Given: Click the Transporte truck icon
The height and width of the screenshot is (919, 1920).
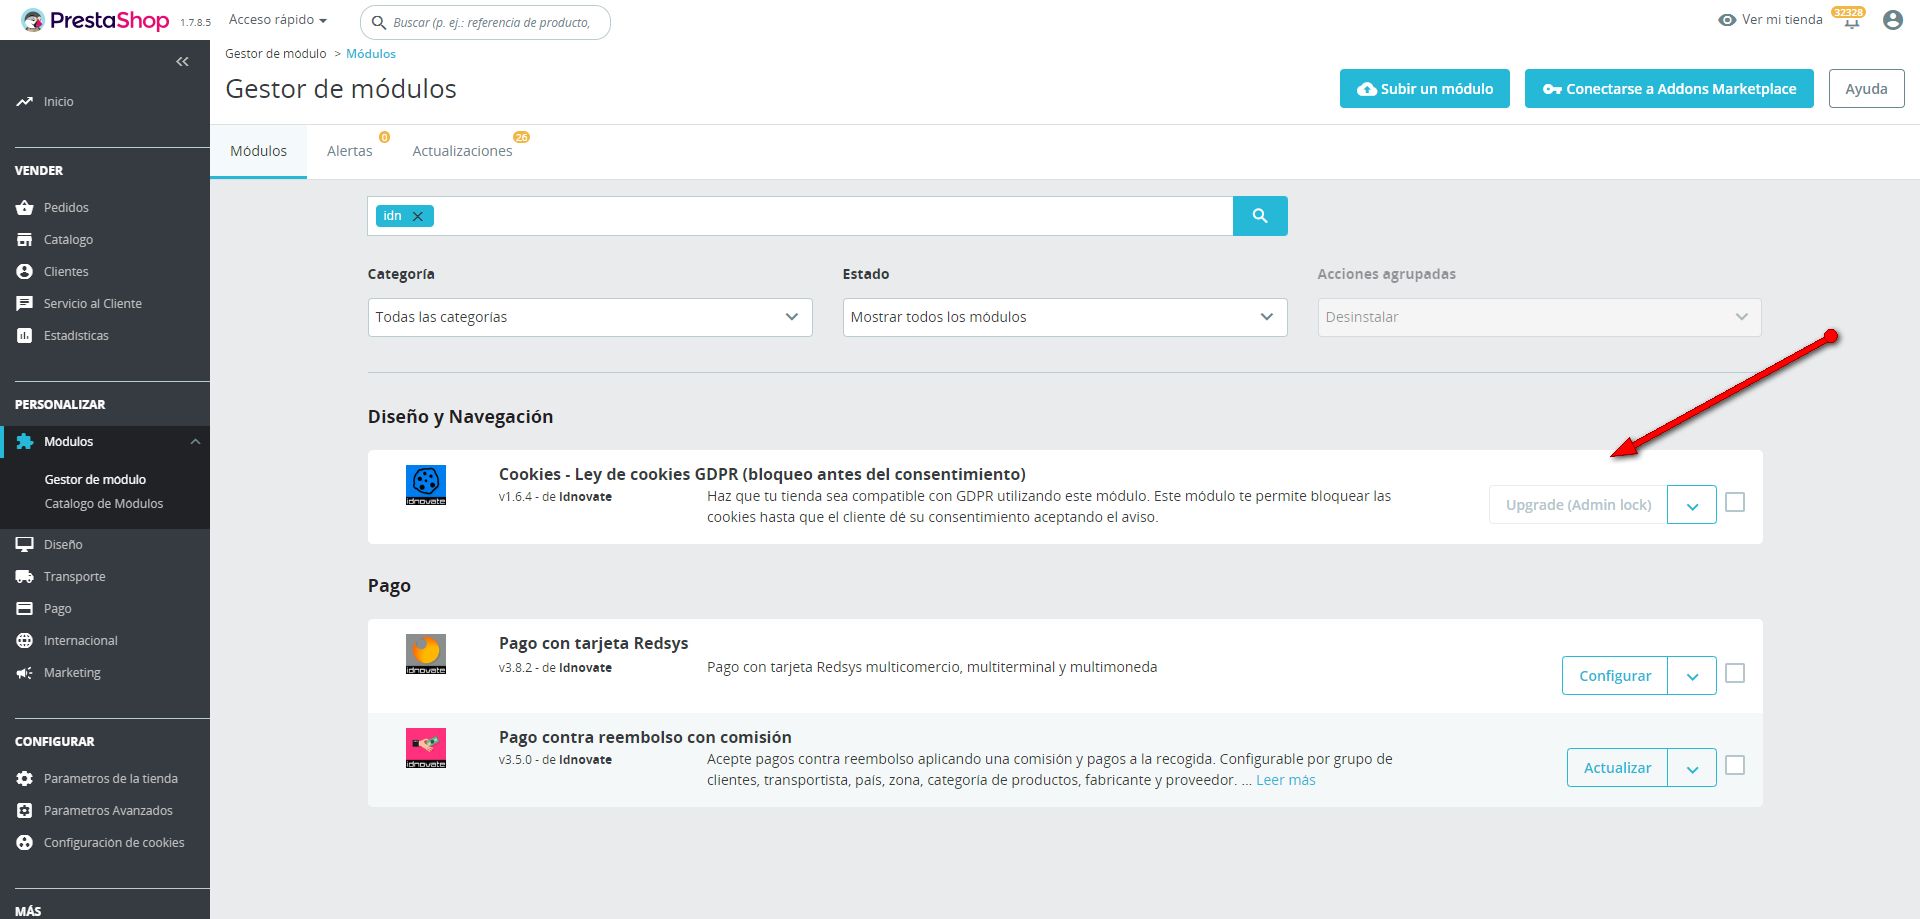Looking at the screenshot, I should point(25,577).
